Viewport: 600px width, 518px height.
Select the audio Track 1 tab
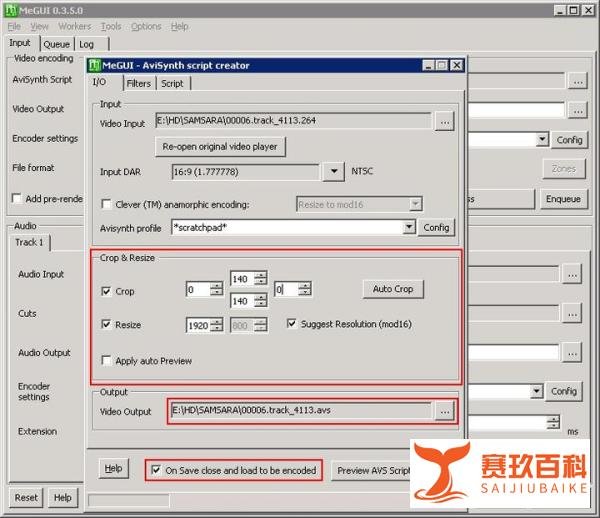(29, 242)
